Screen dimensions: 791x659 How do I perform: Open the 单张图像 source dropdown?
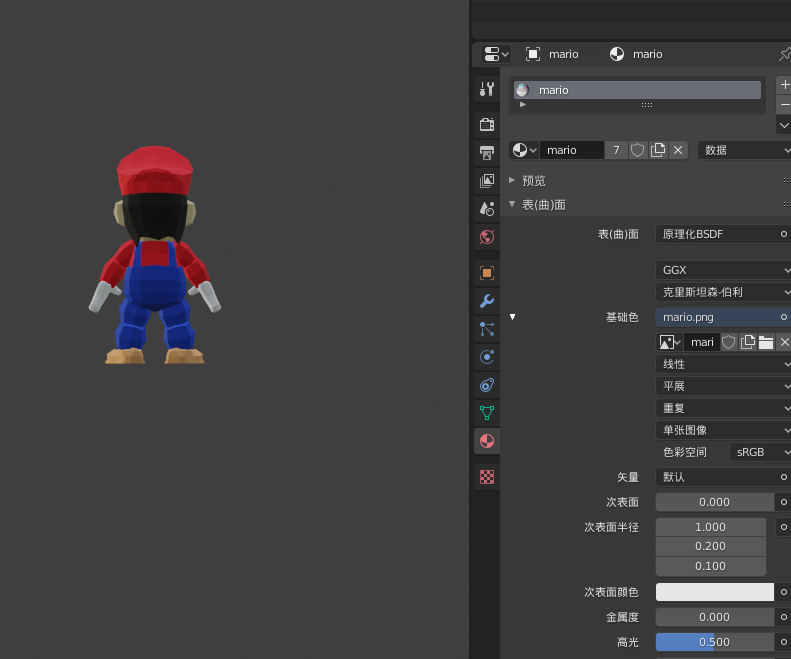723,430
